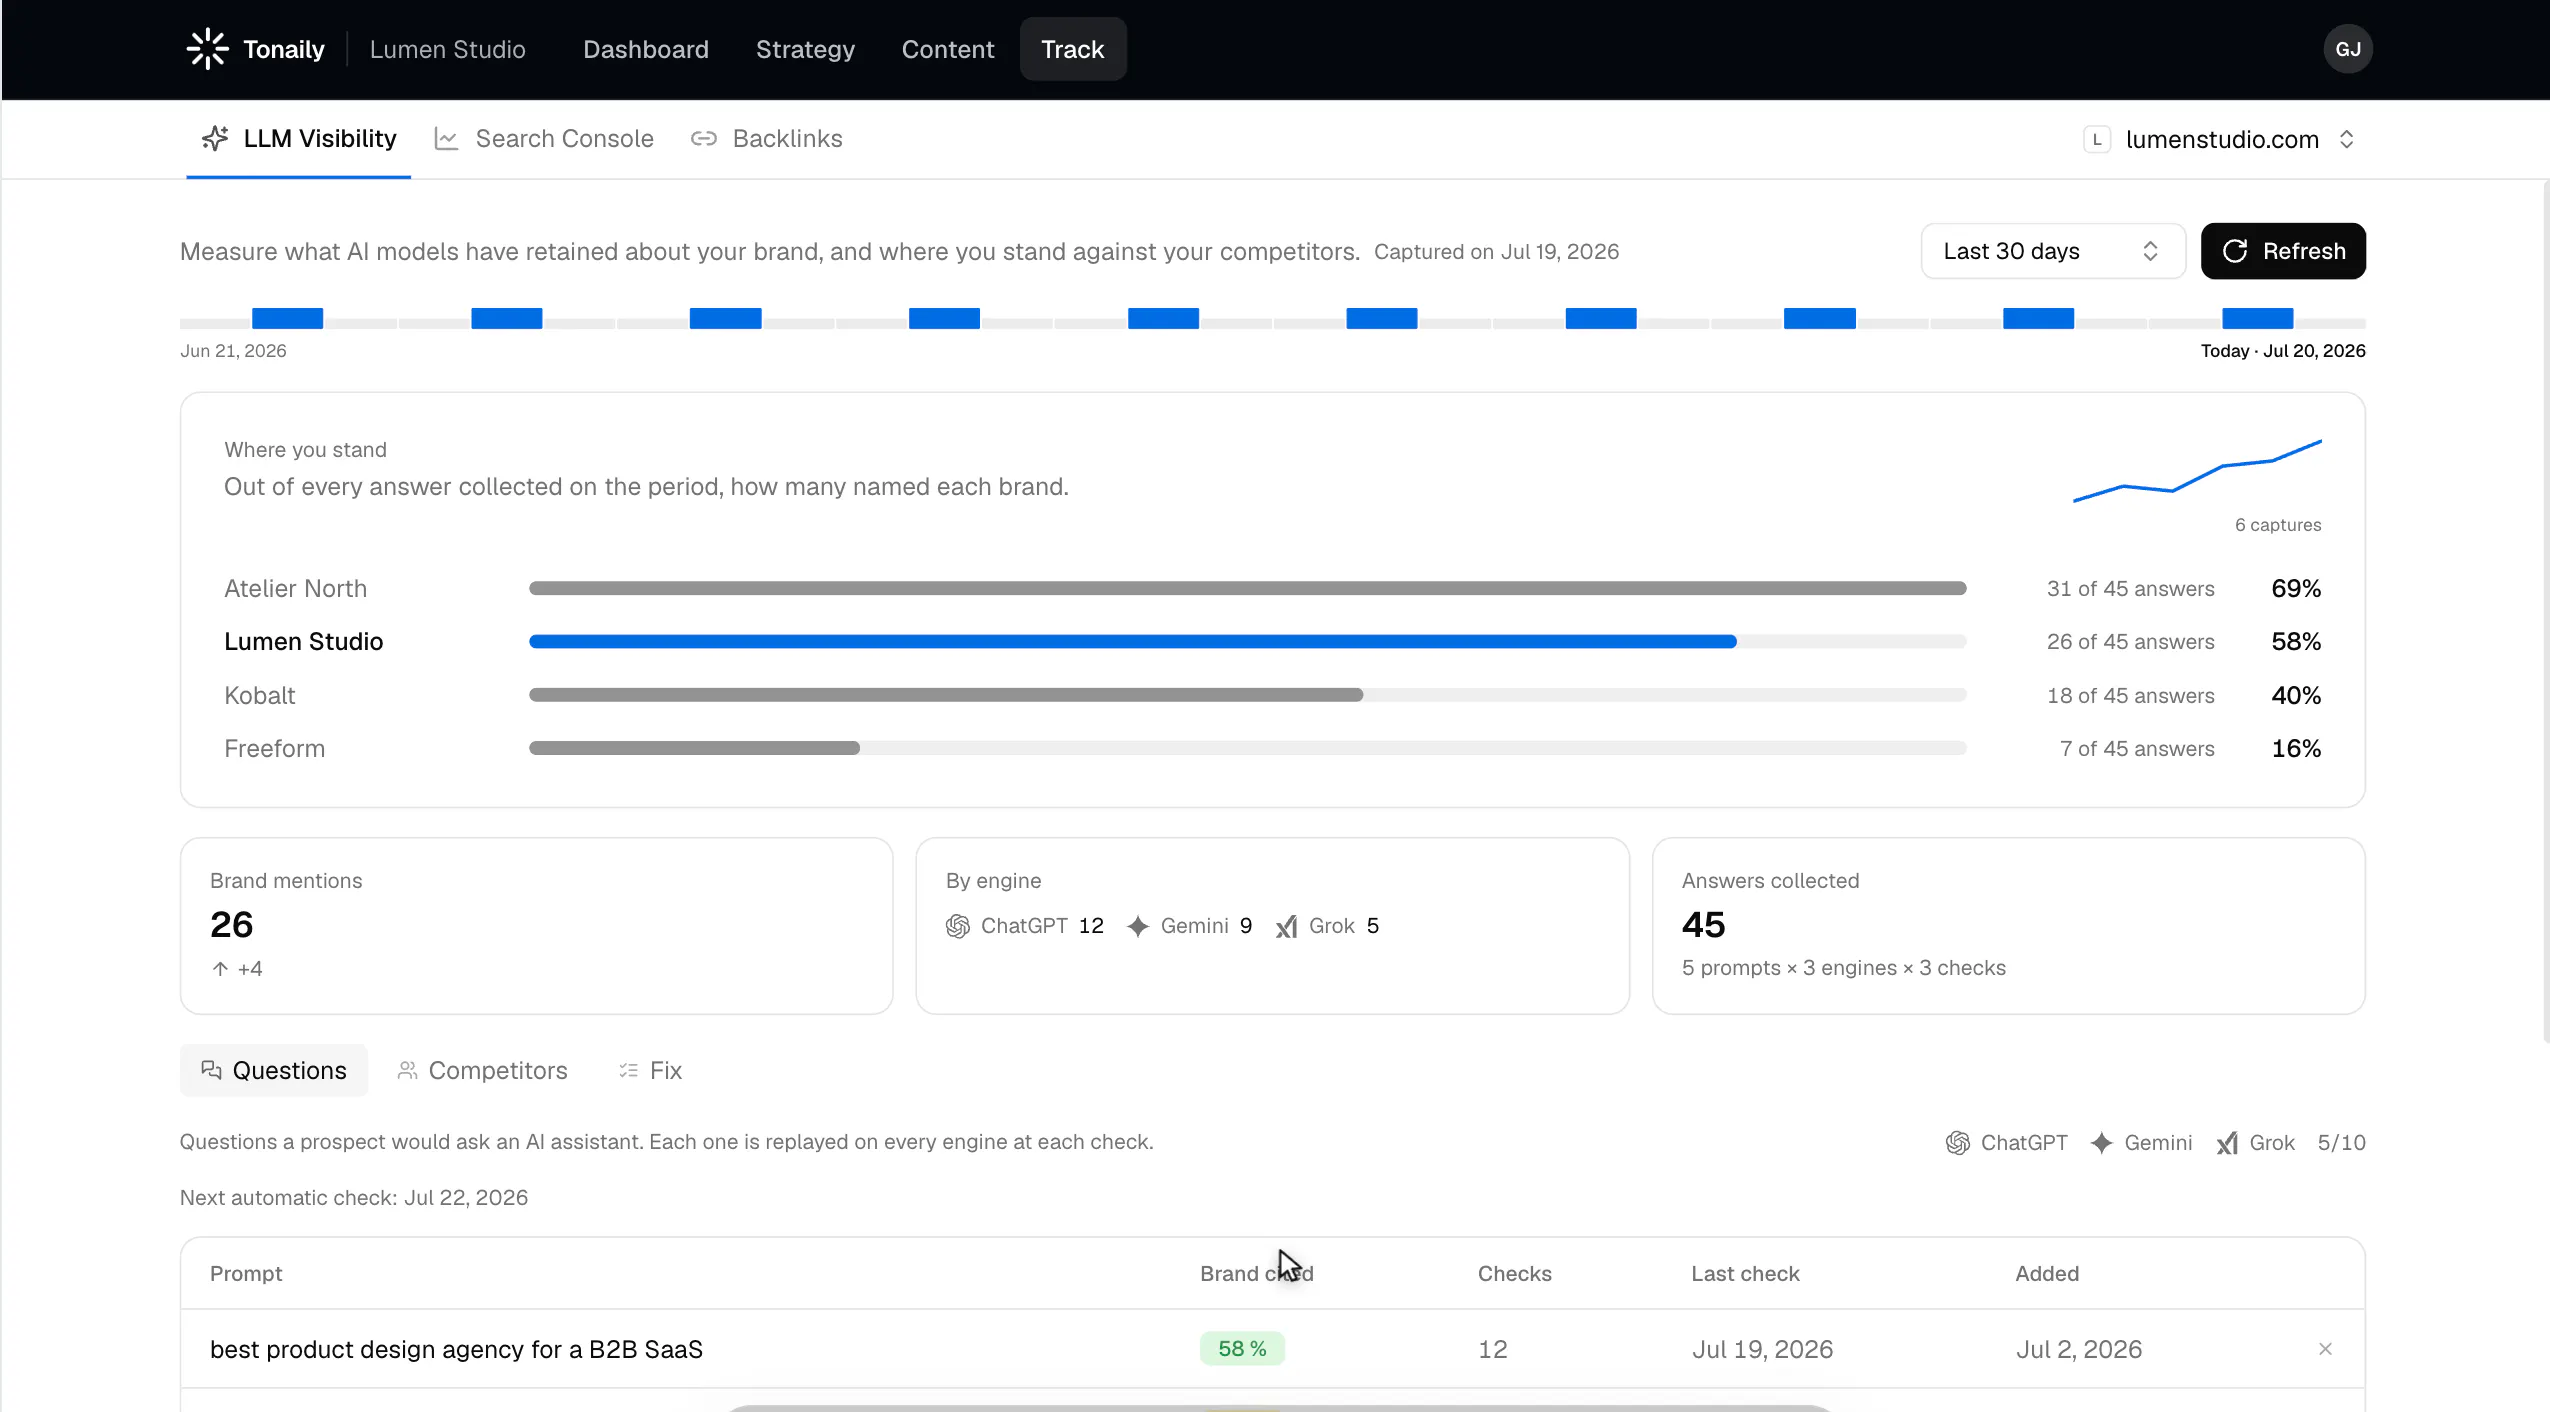Click the Atelier North brand name
The image size is (2550, 1412).
[x=296, y=588]
